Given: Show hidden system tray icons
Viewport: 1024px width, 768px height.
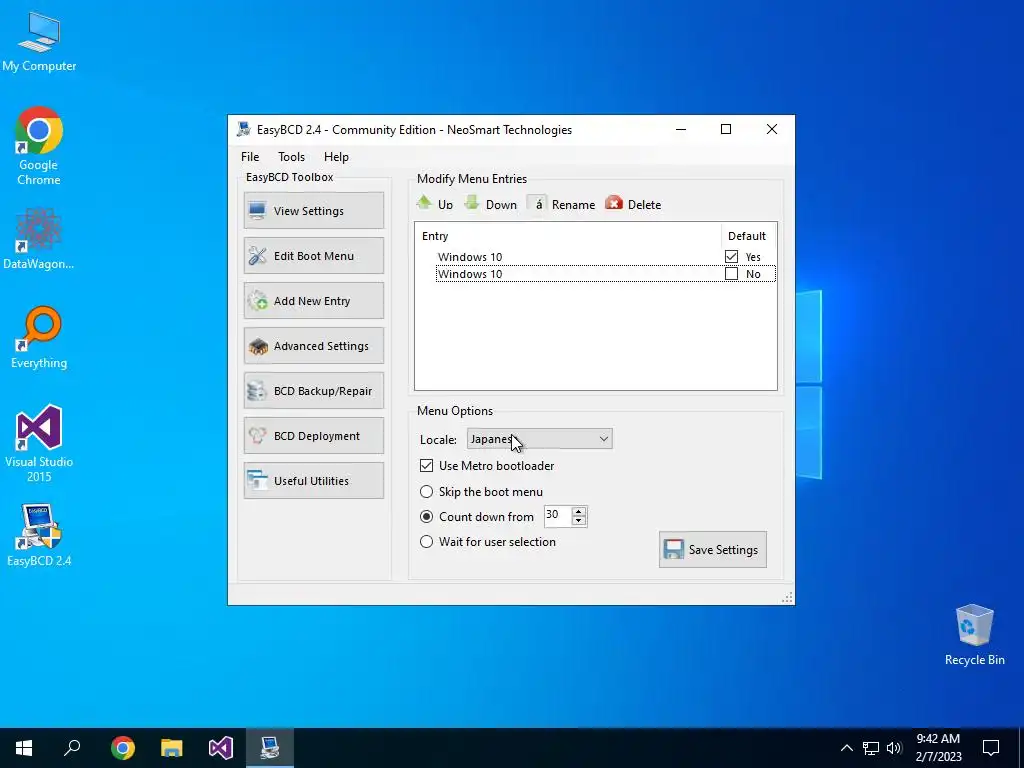Looking at the screenshot, I should tap(846, 748).
